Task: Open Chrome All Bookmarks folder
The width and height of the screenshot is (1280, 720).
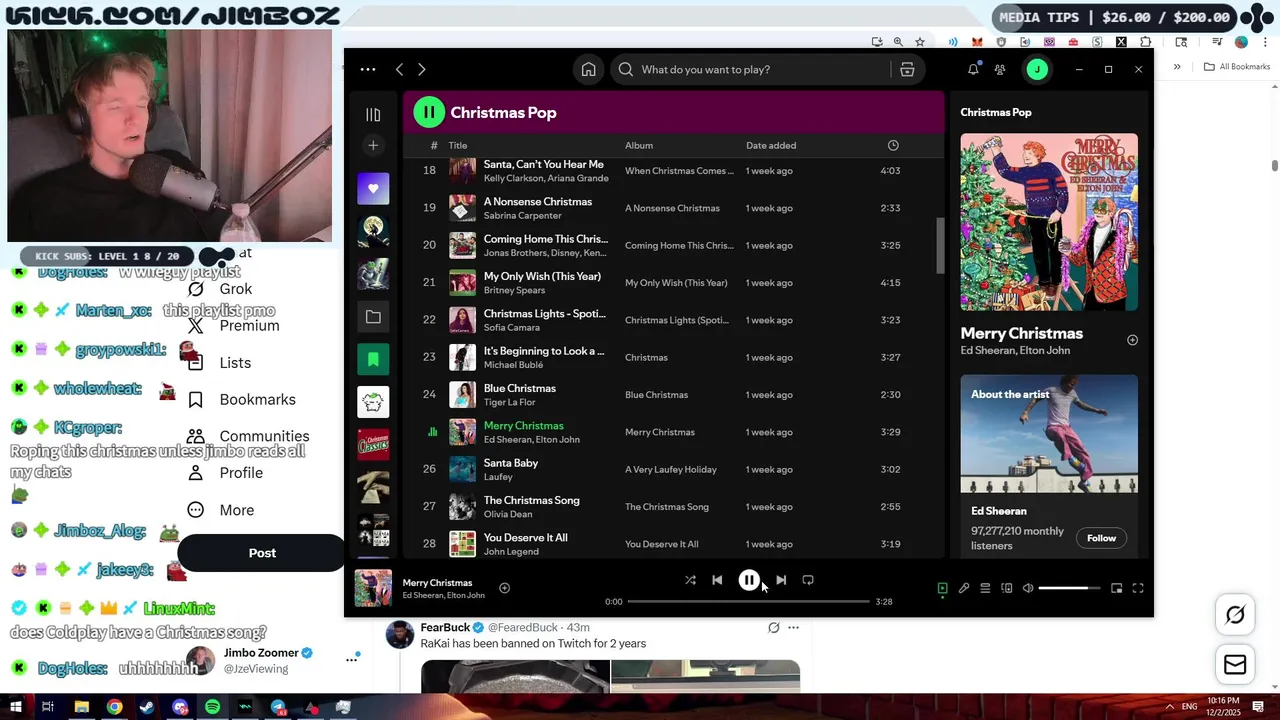Action: 1237,67
